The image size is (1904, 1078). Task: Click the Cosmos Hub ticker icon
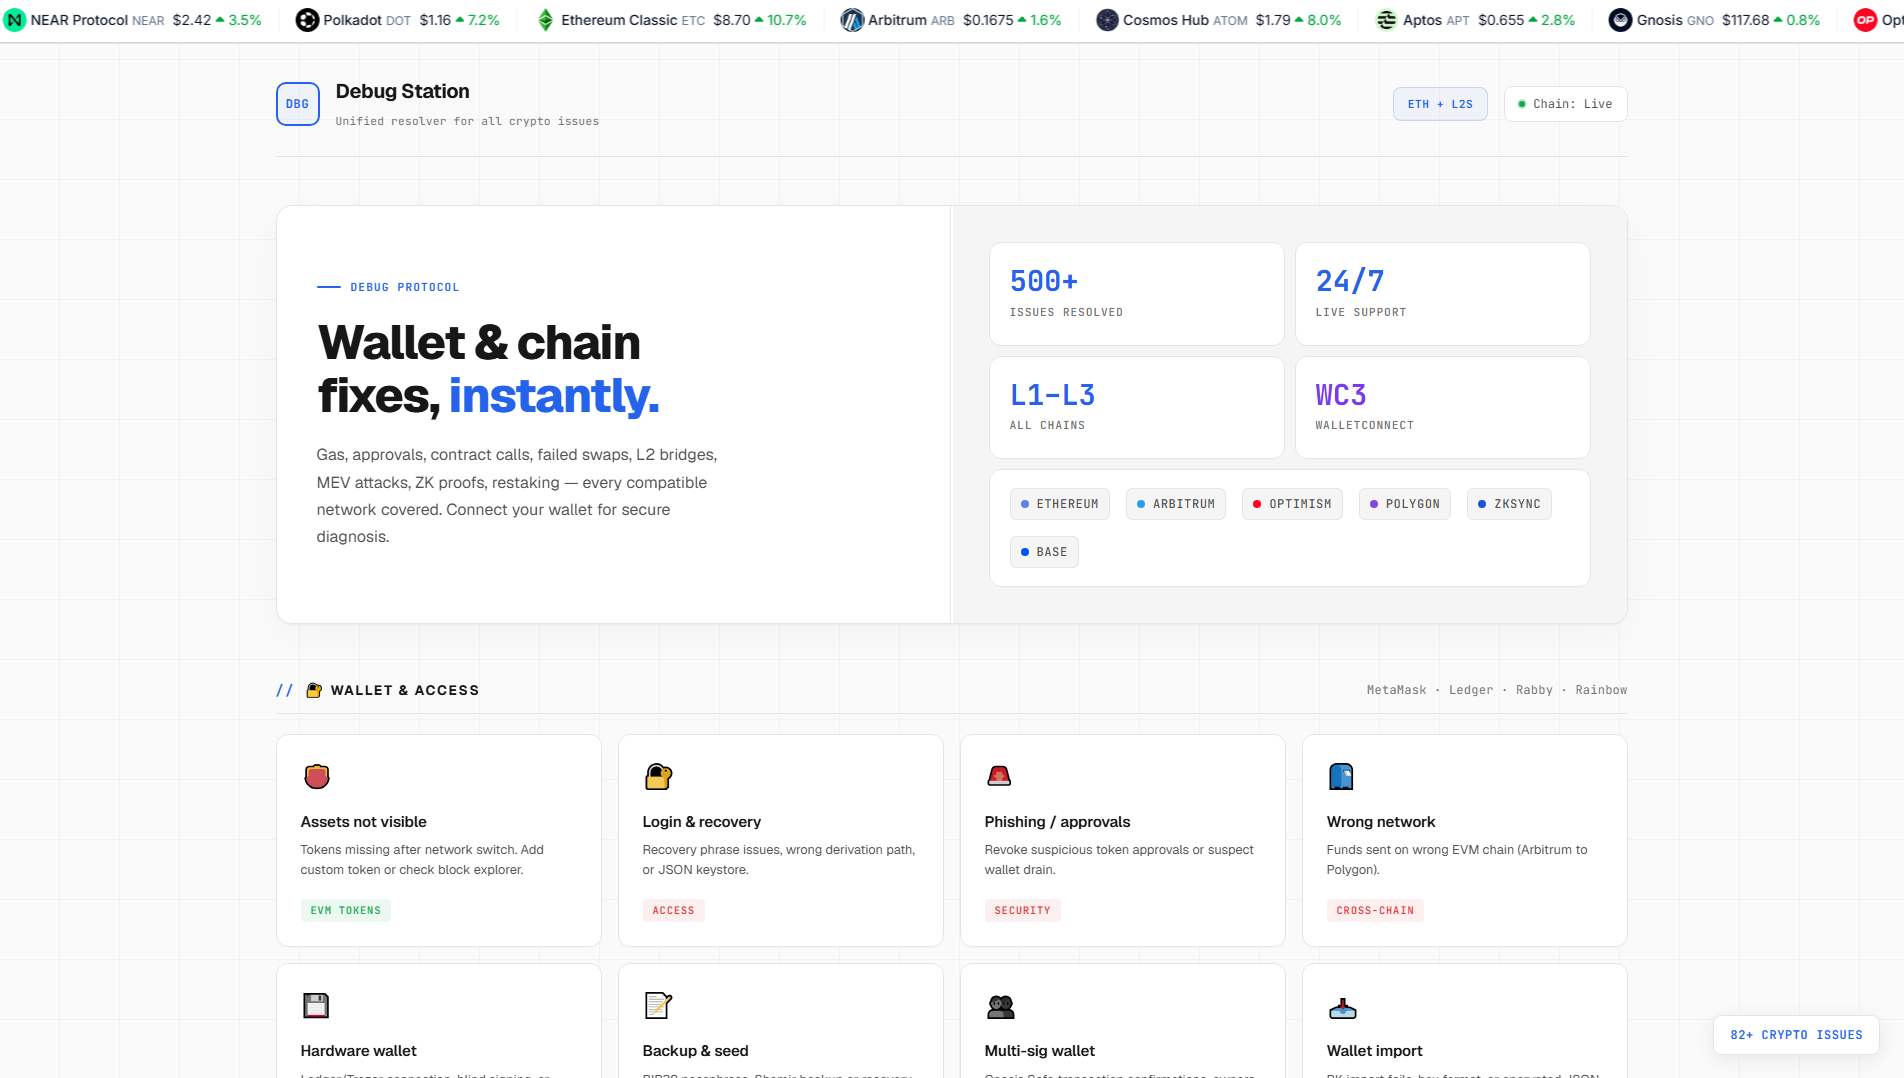[1107, 20]
